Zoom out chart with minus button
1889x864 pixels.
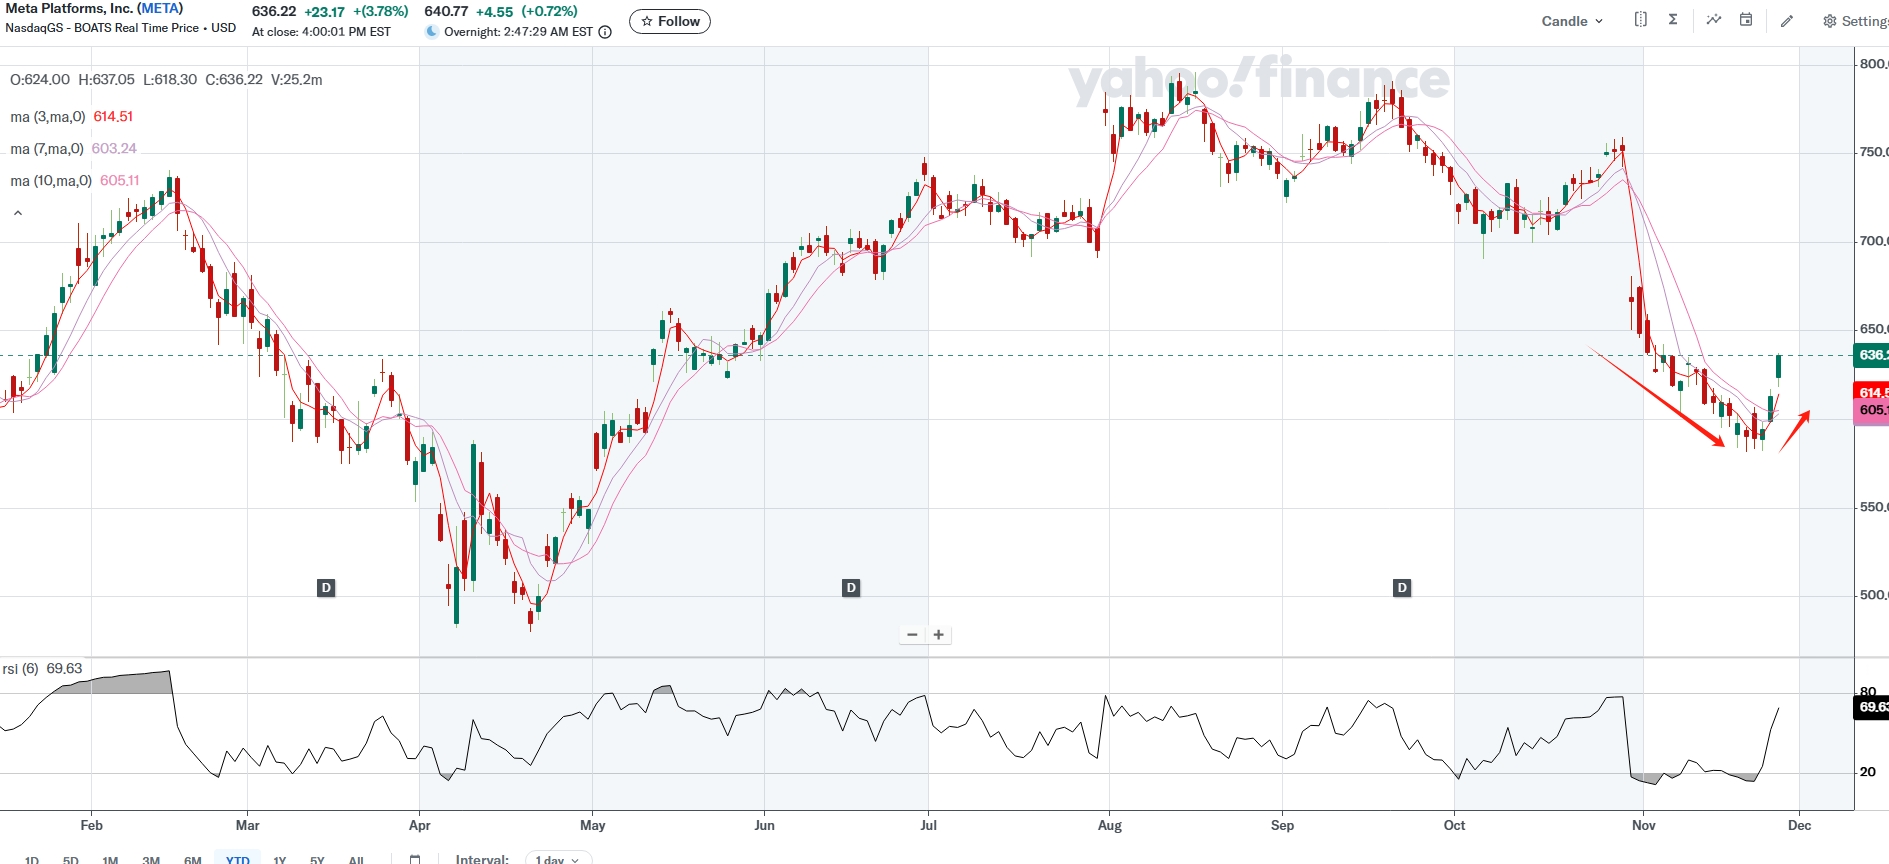tap(912, 635)
